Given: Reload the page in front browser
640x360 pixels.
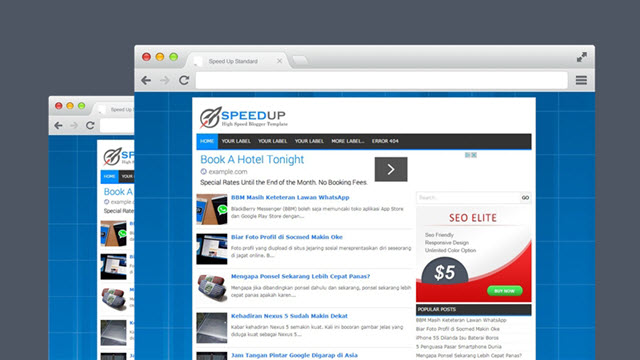Looking at the screenshot, I should (184, 80).
